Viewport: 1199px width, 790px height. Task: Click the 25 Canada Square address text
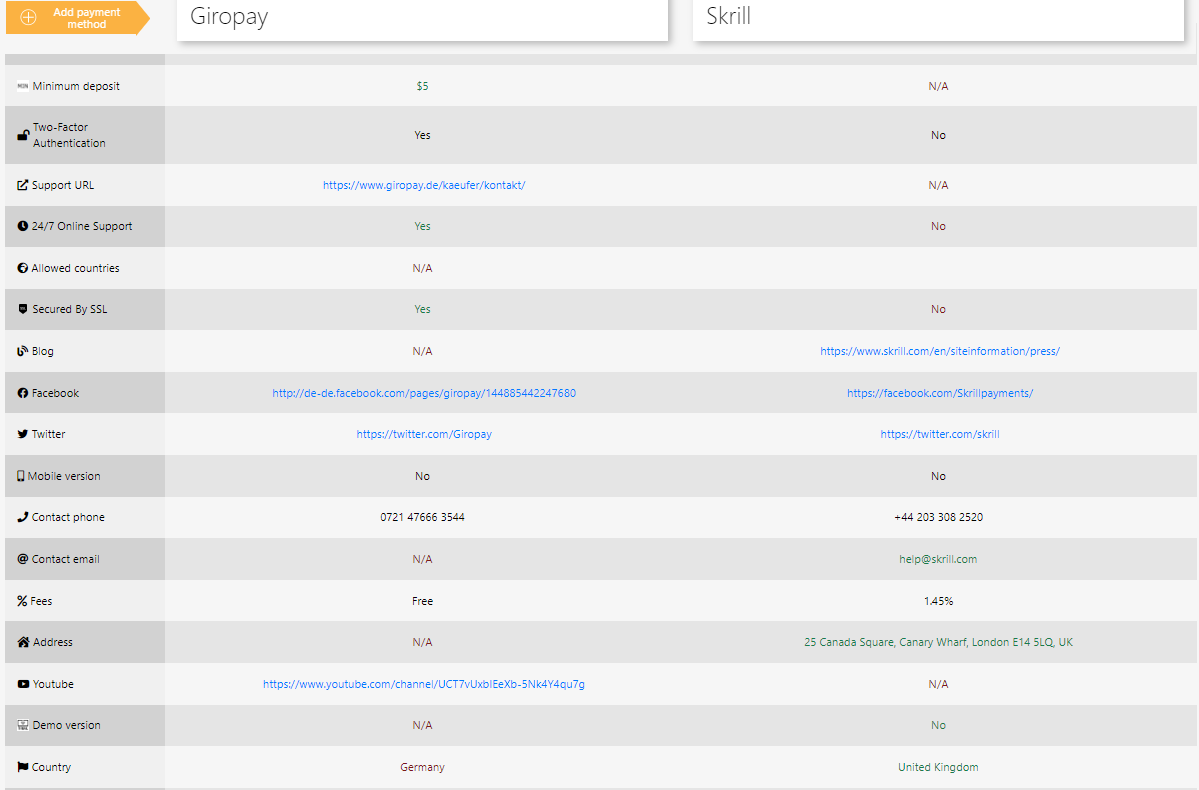(x=938, y=642)
